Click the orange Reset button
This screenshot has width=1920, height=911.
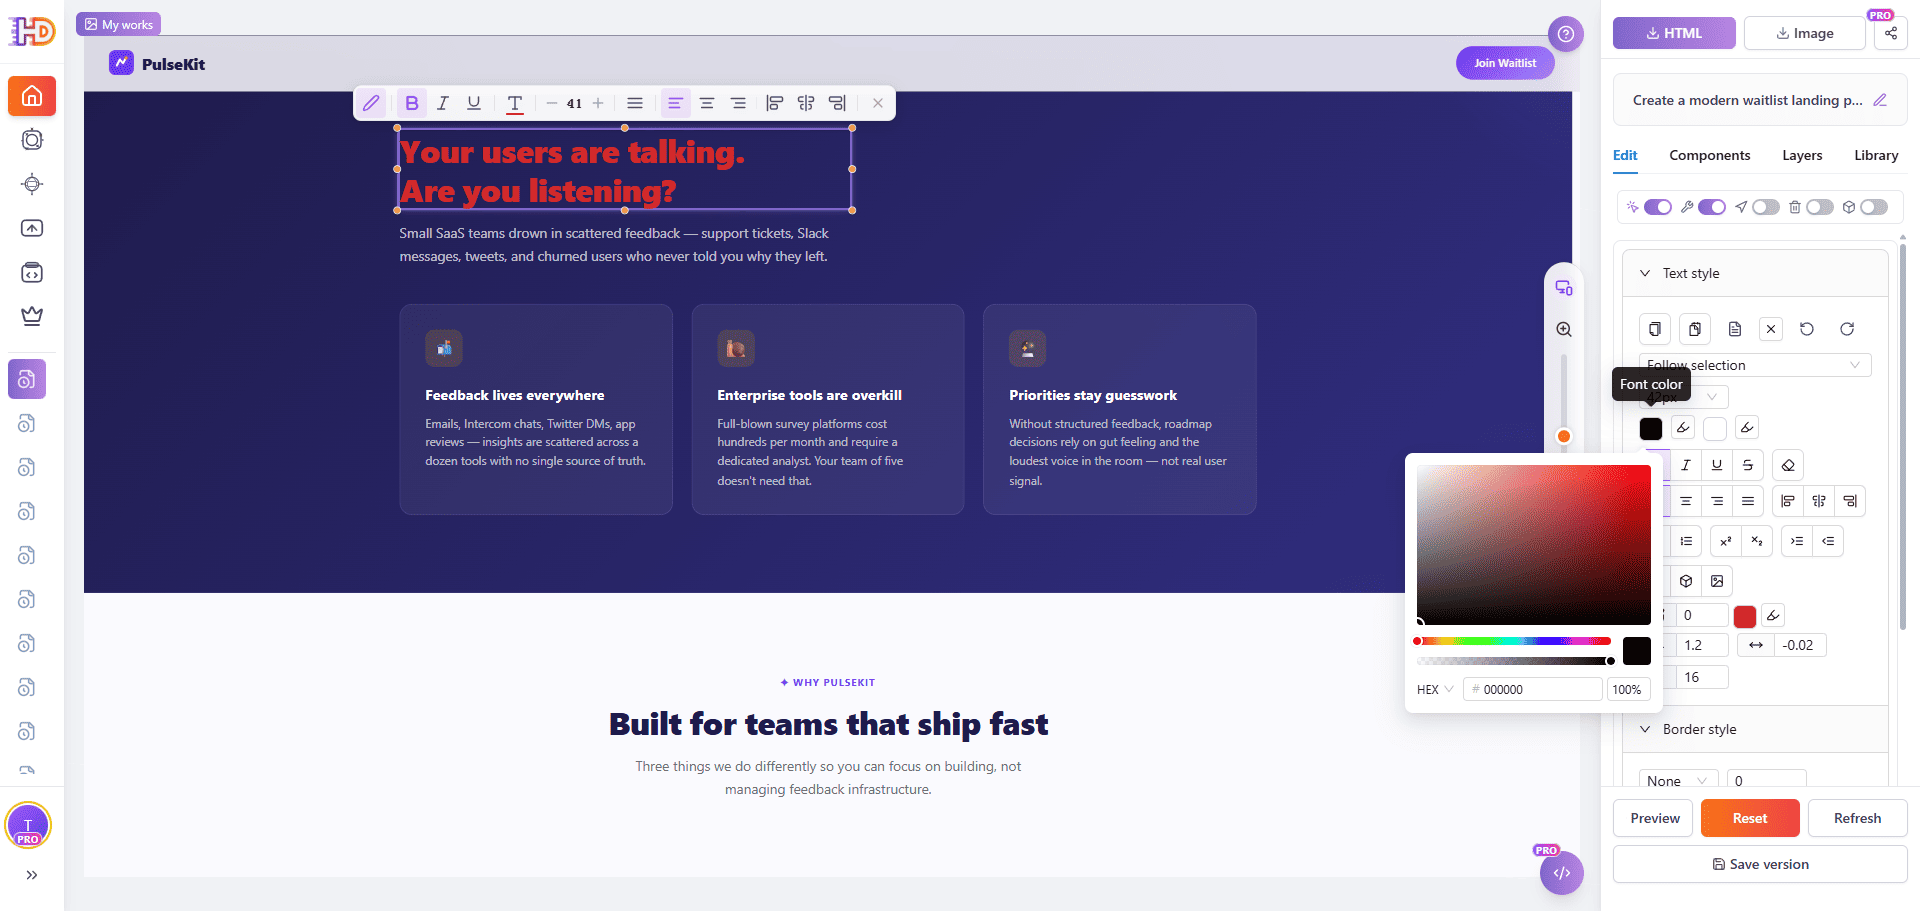[x=1750, y=818]
